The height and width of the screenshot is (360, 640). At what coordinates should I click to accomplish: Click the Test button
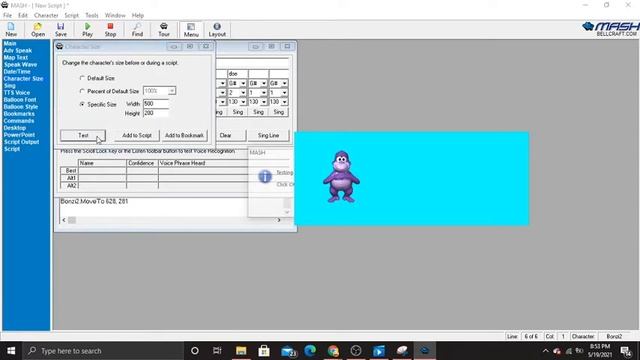(x=83, y=135)
